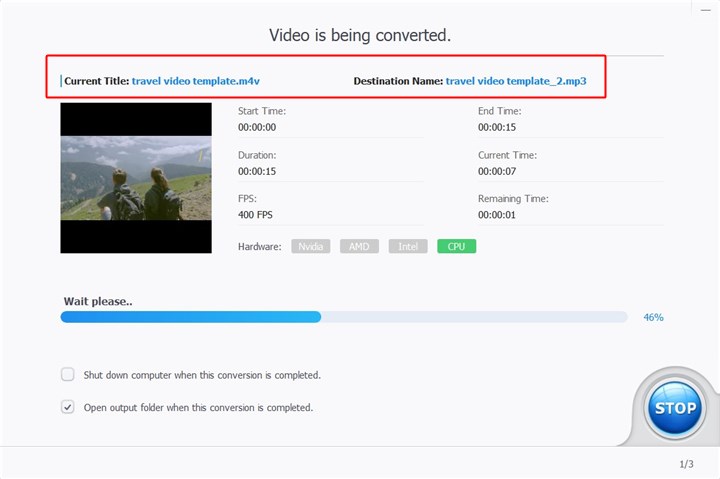This screenshot has height=479, width=720.
Task: Click the End Time value 00:00:15
Action: click(497, 127)
